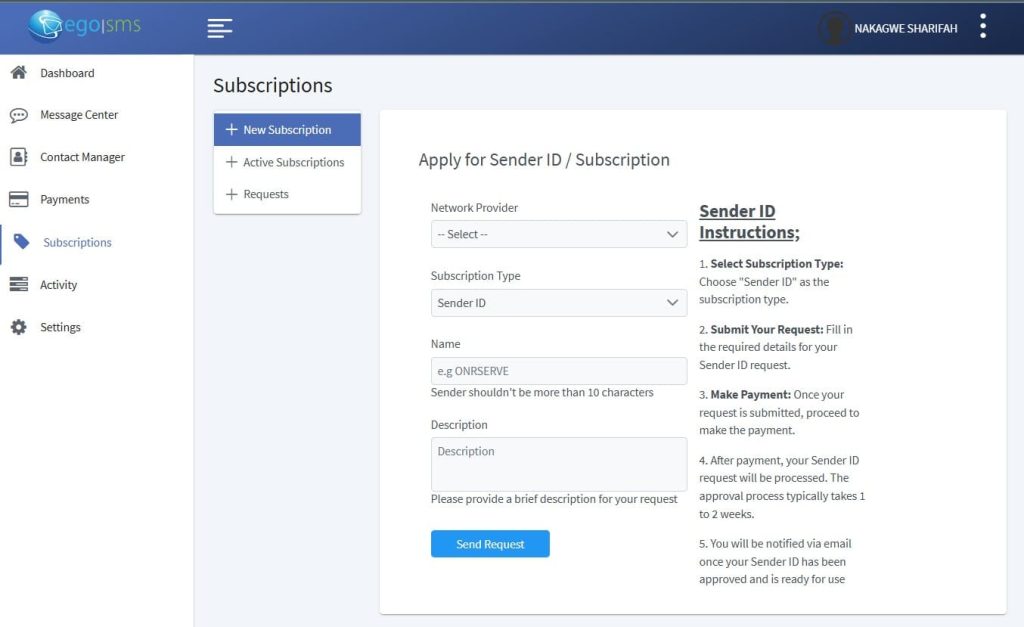
Task: Click the Settings gear icon
Action: click(x=18, y=327)
